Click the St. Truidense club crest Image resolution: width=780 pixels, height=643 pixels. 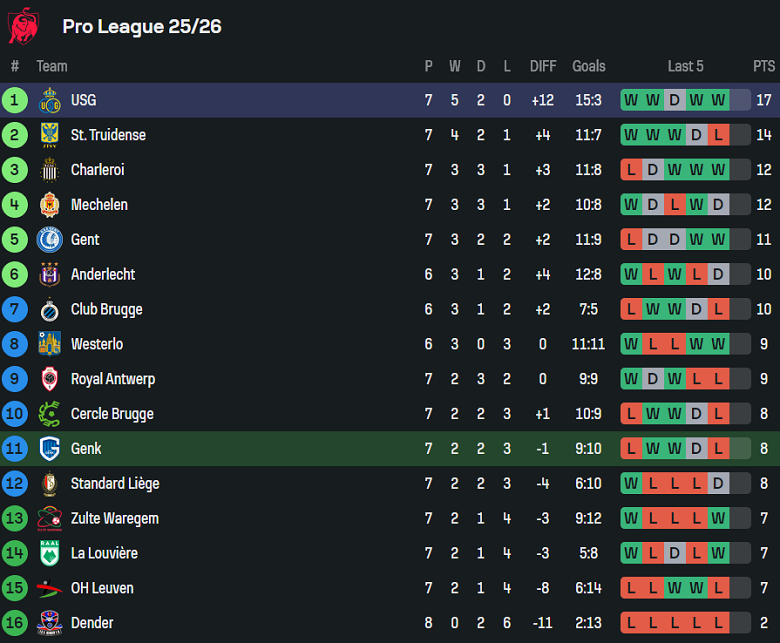[x=50, y=135]
